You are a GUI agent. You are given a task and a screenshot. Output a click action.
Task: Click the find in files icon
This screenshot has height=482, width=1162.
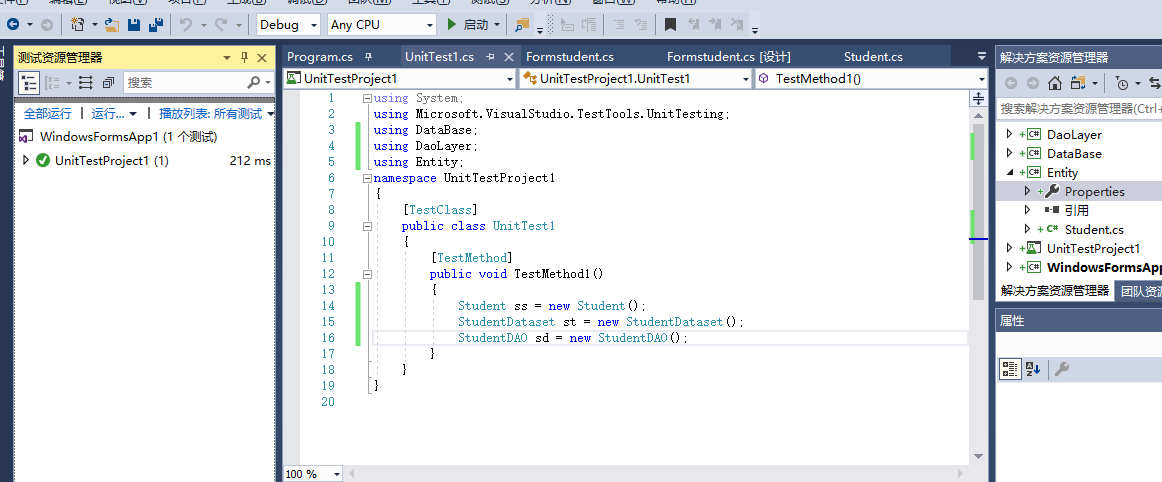pos(522,24)
